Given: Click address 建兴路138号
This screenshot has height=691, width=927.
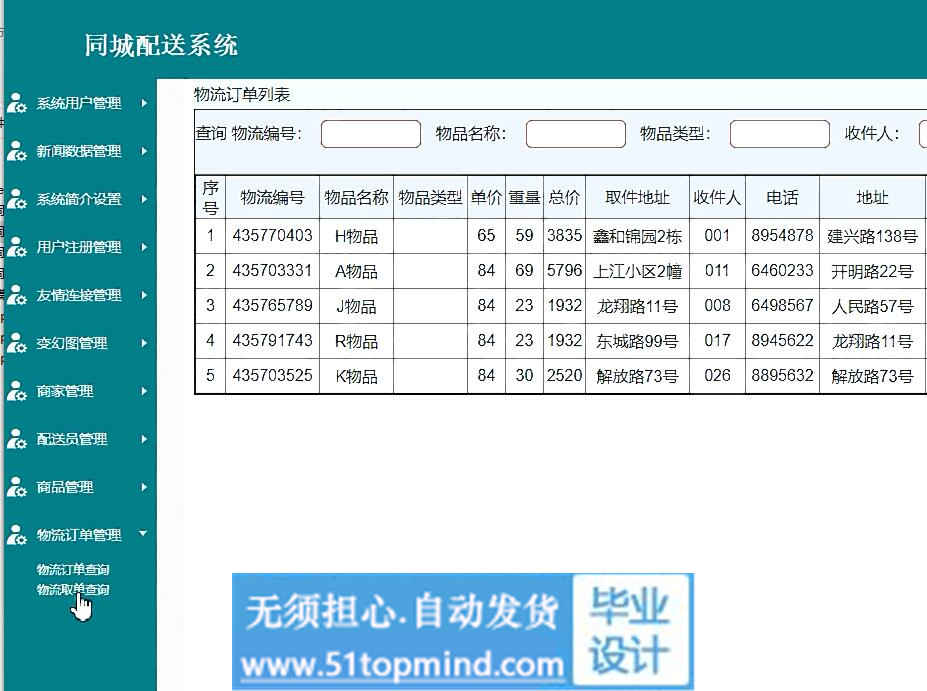Looking at the screenshot, I should 872,236.
